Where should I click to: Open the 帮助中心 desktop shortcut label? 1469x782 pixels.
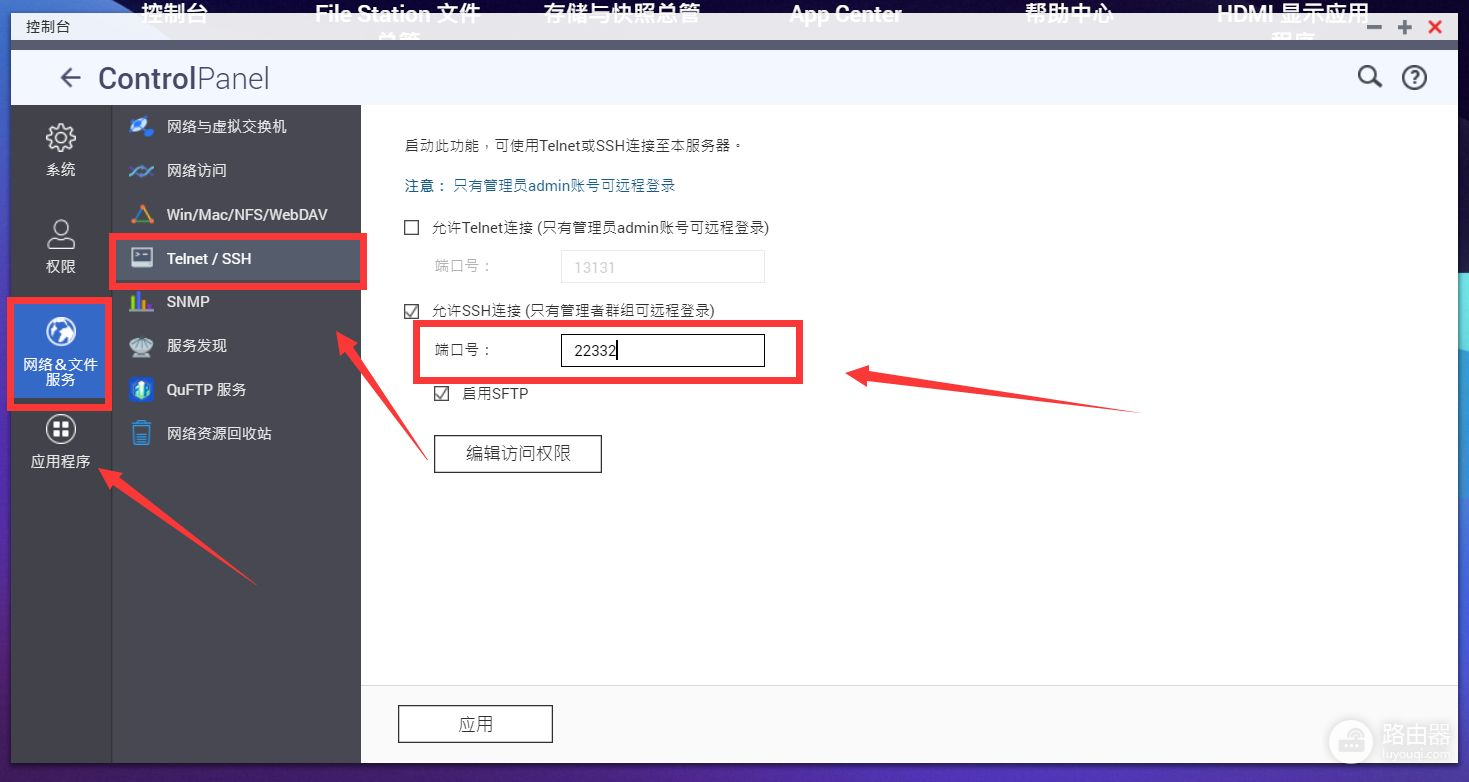click(1069, 14)
